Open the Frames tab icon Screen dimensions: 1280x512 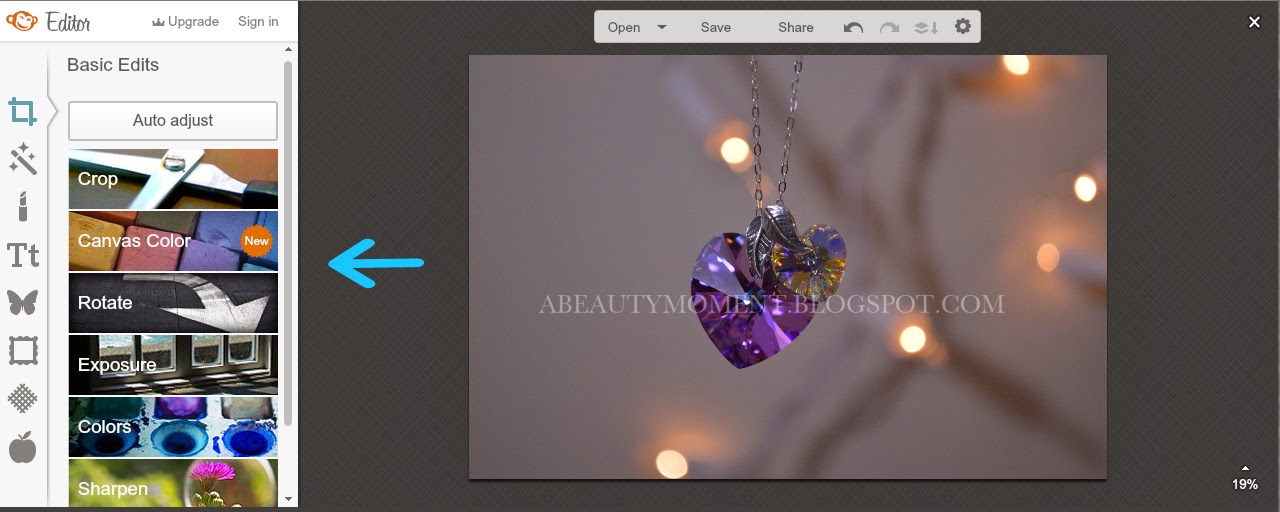point(23,350)
